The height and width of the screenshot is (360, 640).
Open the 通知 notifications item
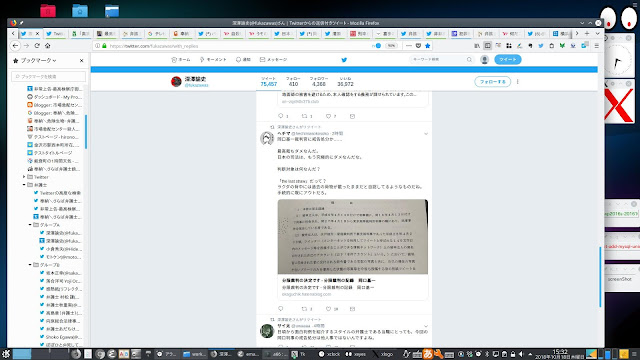[243, 60]
